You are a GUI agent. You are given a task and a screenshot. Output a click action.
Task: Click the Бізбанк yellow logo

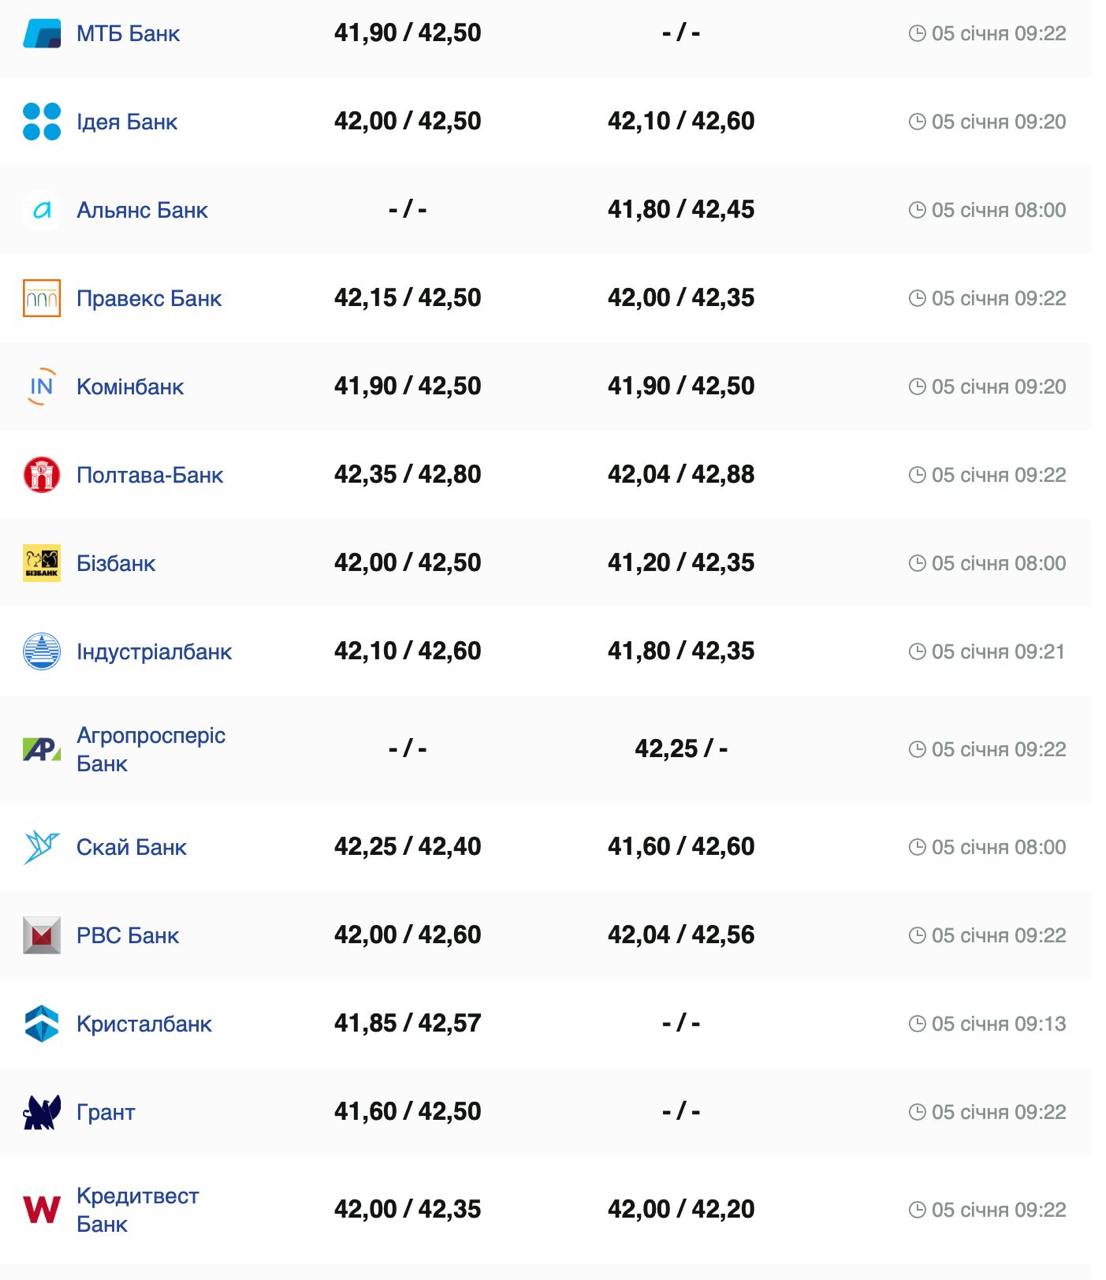(42, 563)
